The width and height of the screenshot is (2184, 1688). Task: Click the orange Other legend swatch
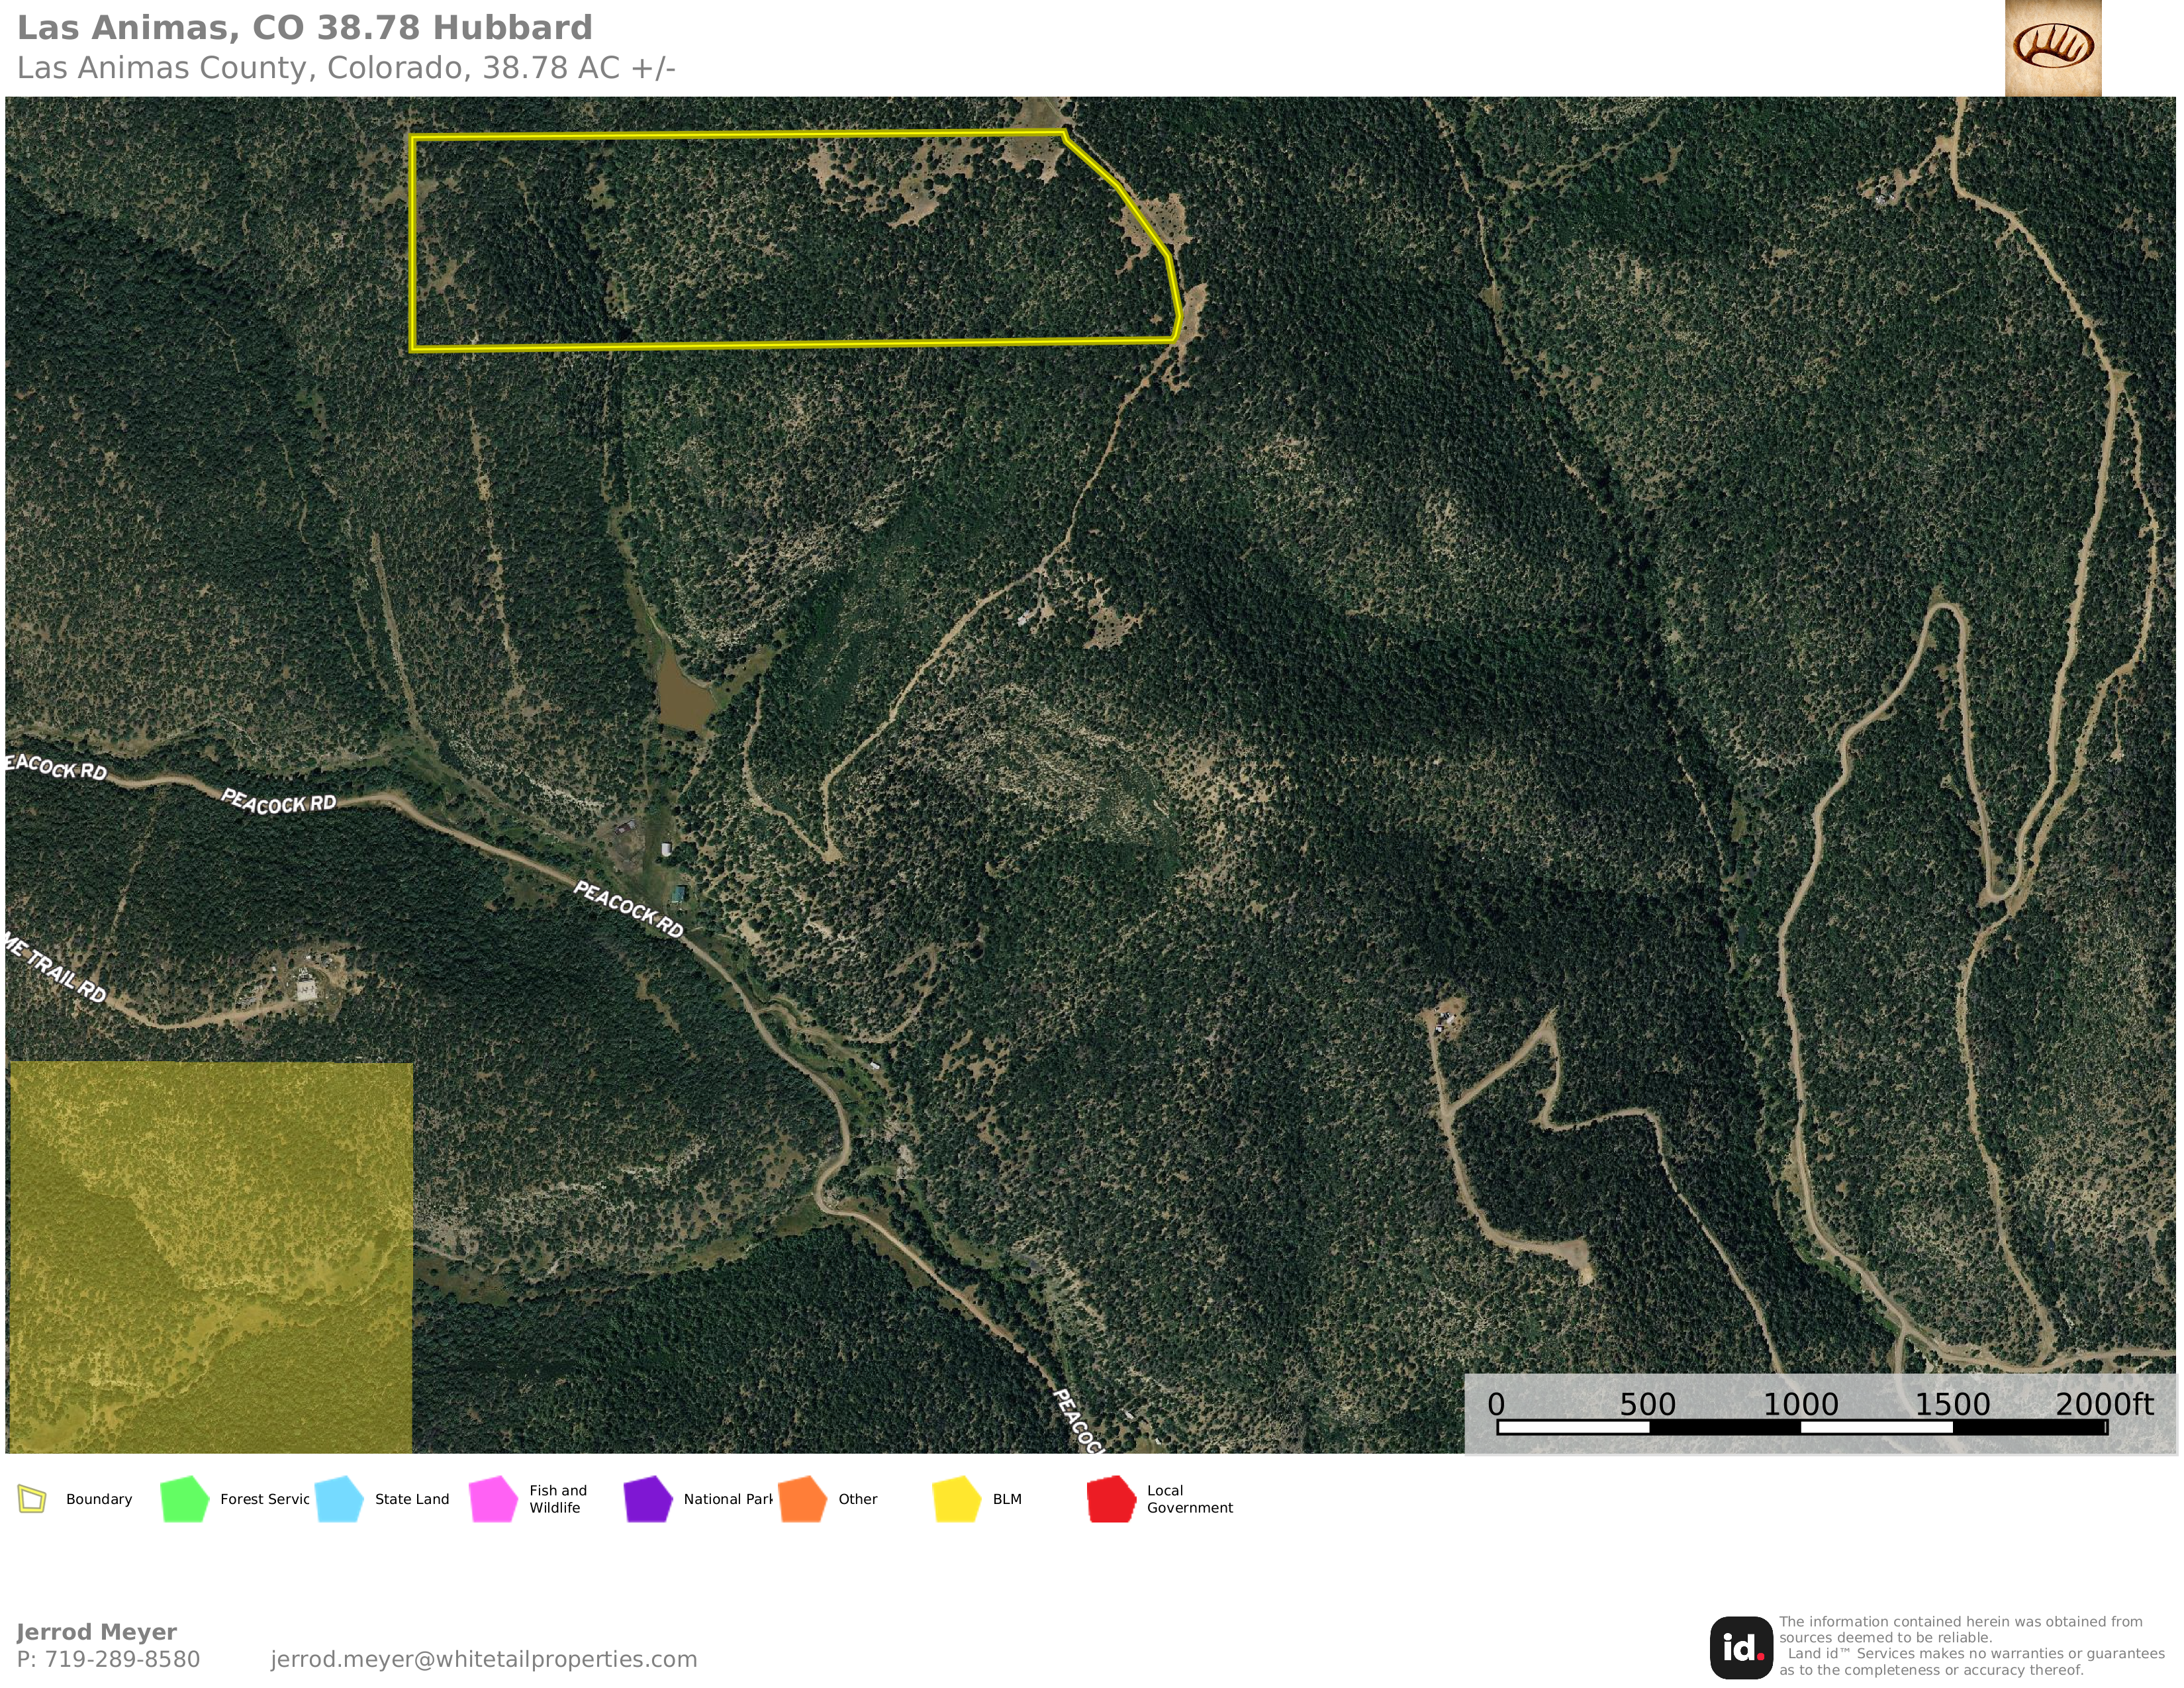click(x=802, y=1499)
